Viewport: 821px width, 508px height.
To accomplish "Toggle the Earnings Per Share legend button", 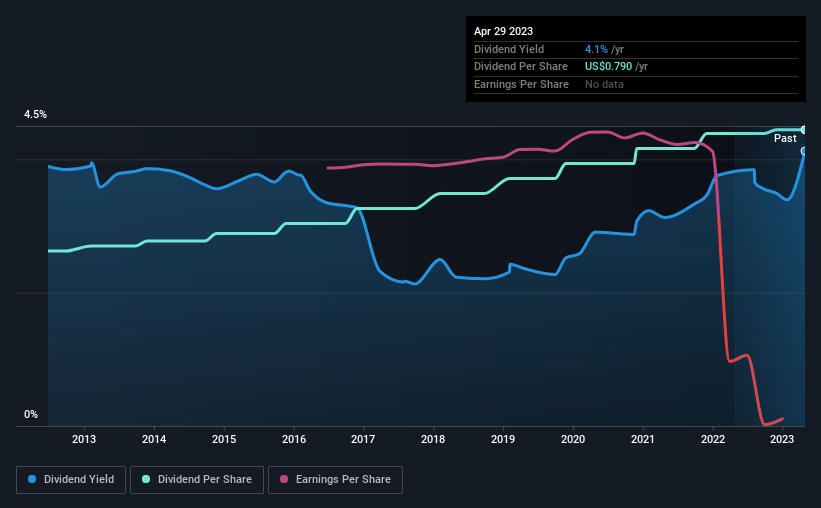I will tap(335, 480).
